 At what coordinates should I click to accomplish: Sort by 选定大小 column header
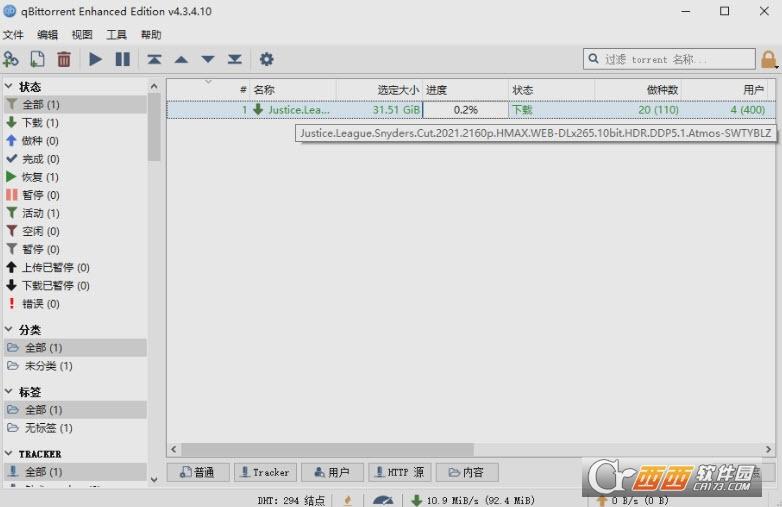point(379,90)
